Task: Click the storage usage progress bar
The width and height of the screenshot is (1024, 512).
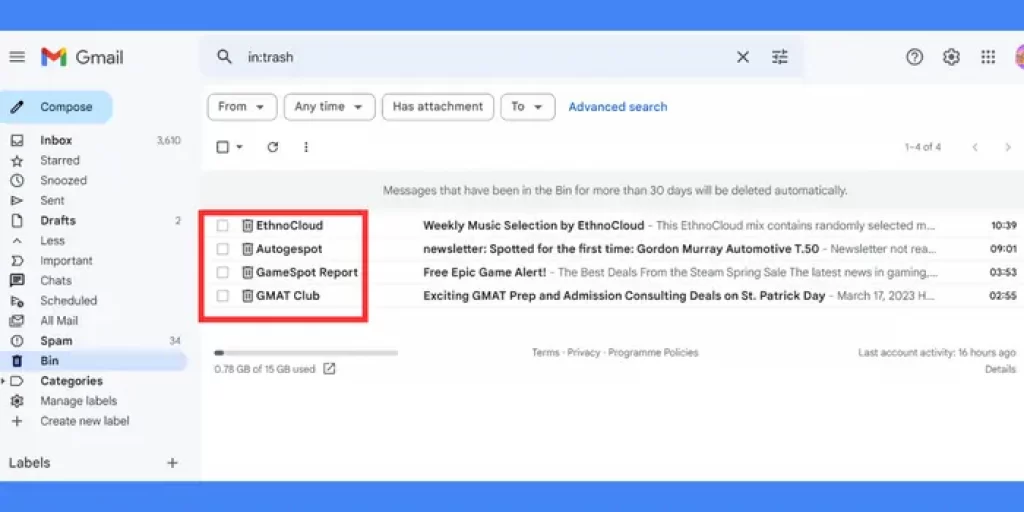Action: point(306,353)
